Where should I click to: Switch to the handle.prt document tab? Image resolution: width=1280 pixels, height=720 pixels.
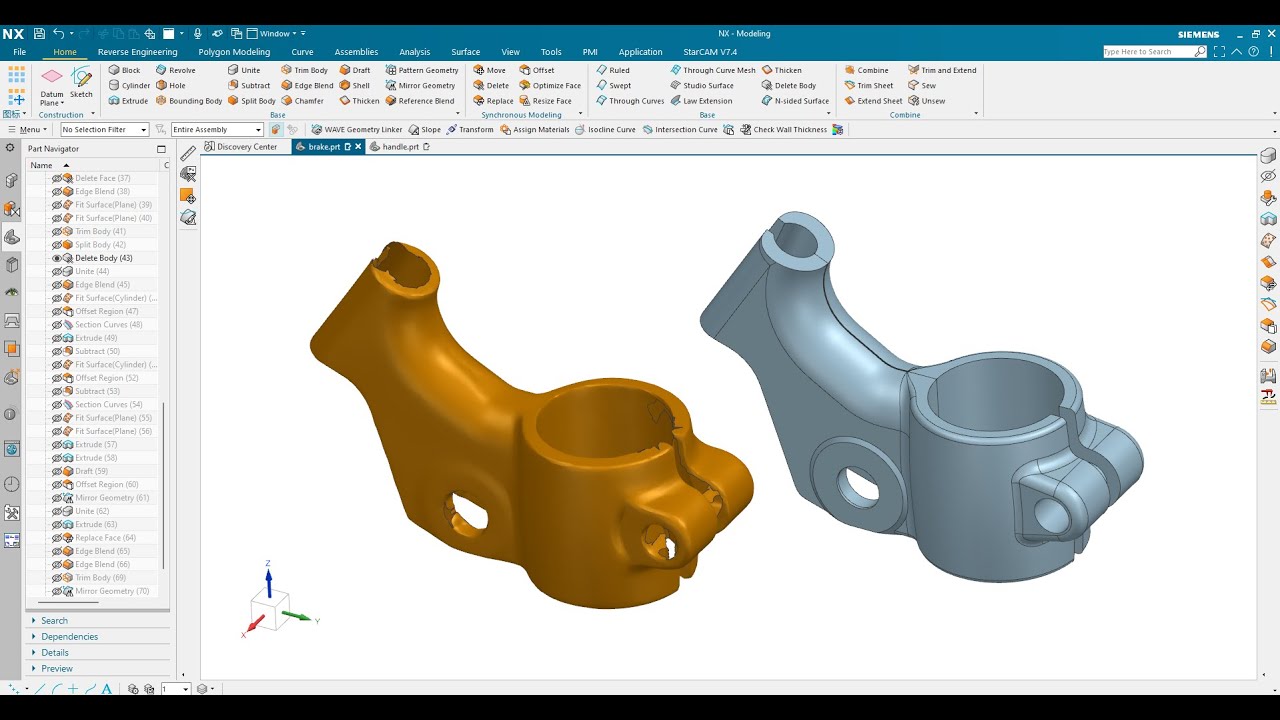point(400,147)
